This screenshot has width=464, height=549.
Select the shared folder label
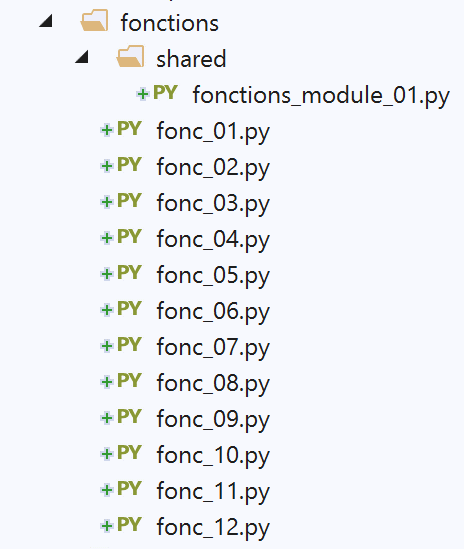point(191,59)
